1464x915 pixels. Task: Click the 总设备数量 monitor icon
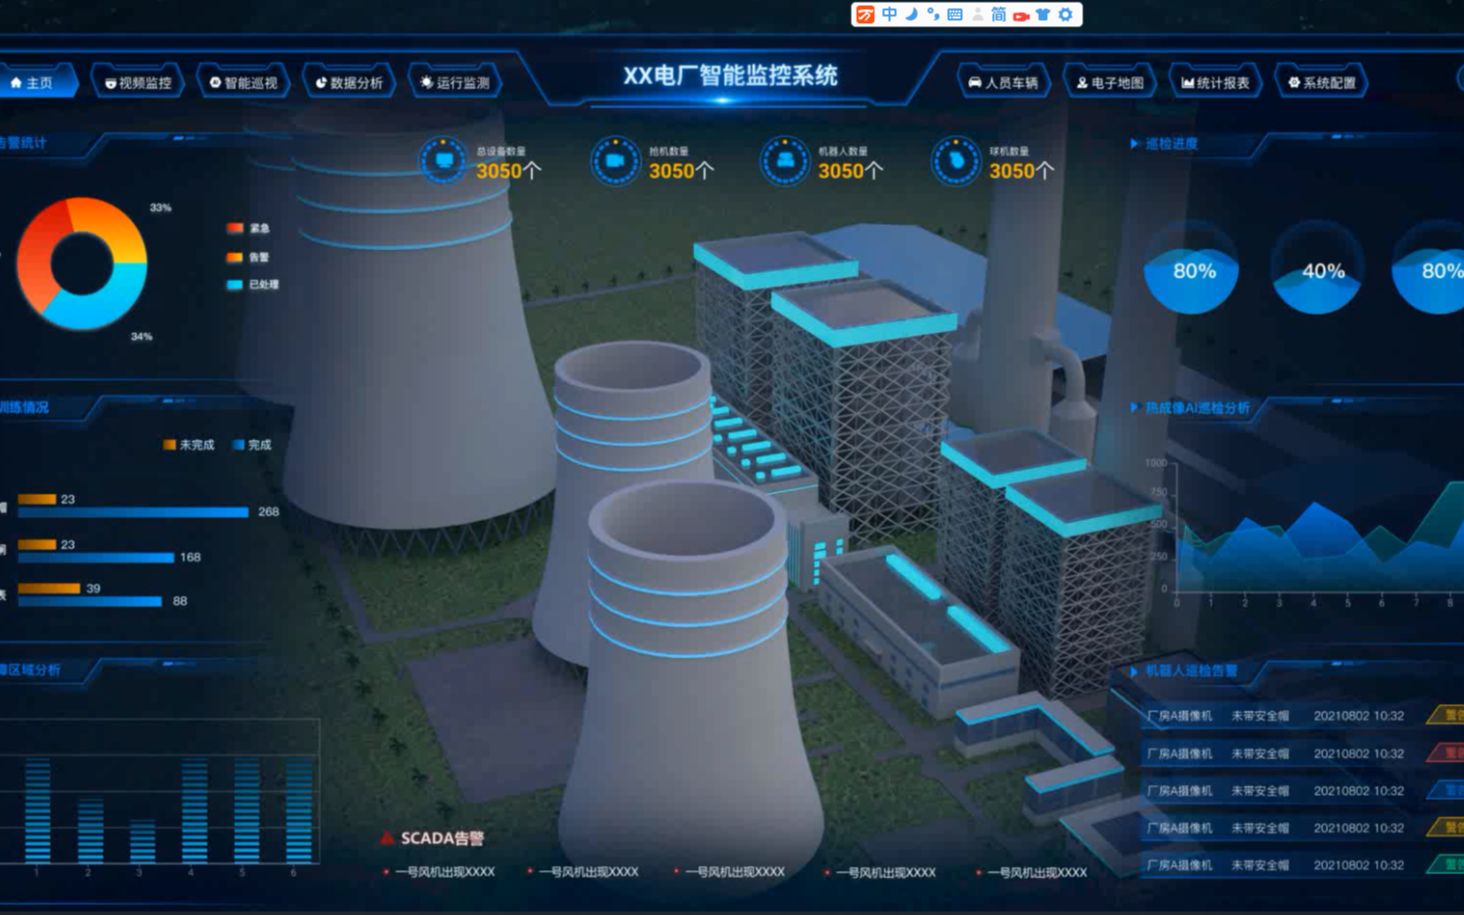point(443,161)
